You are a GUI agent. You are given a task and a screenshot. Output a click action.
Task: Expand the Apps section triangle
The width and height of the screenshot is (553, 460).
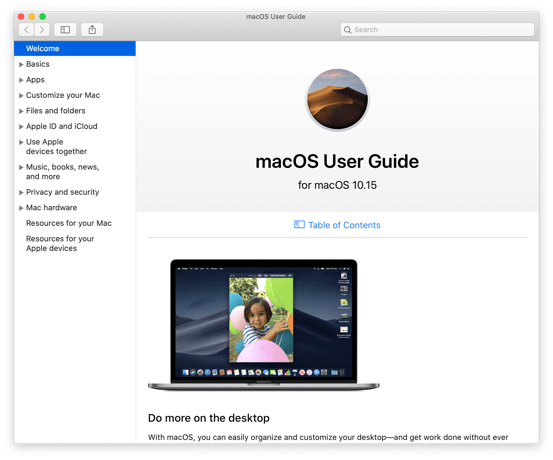click(21, 80)
